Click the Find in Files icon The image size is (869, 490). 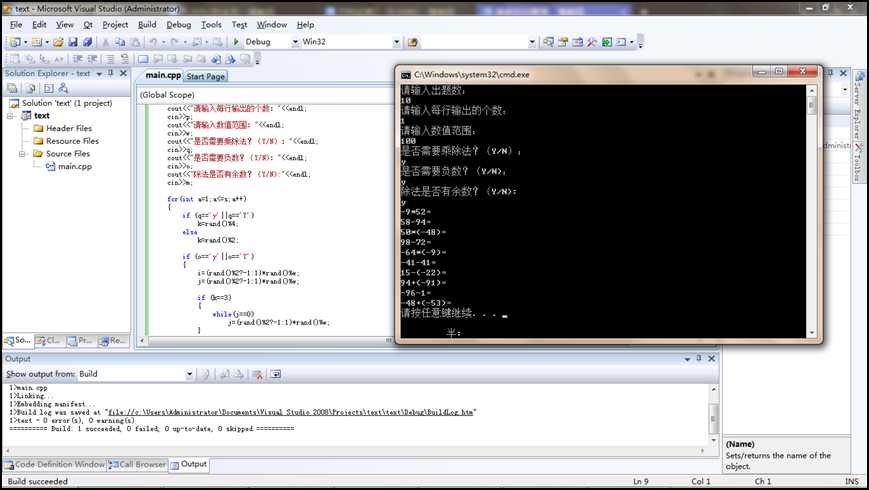click(x=412, y=42)
